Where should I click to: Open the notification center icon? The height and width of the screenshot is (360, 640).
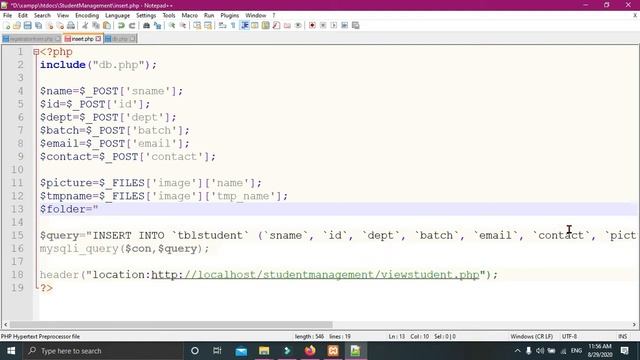624,351
